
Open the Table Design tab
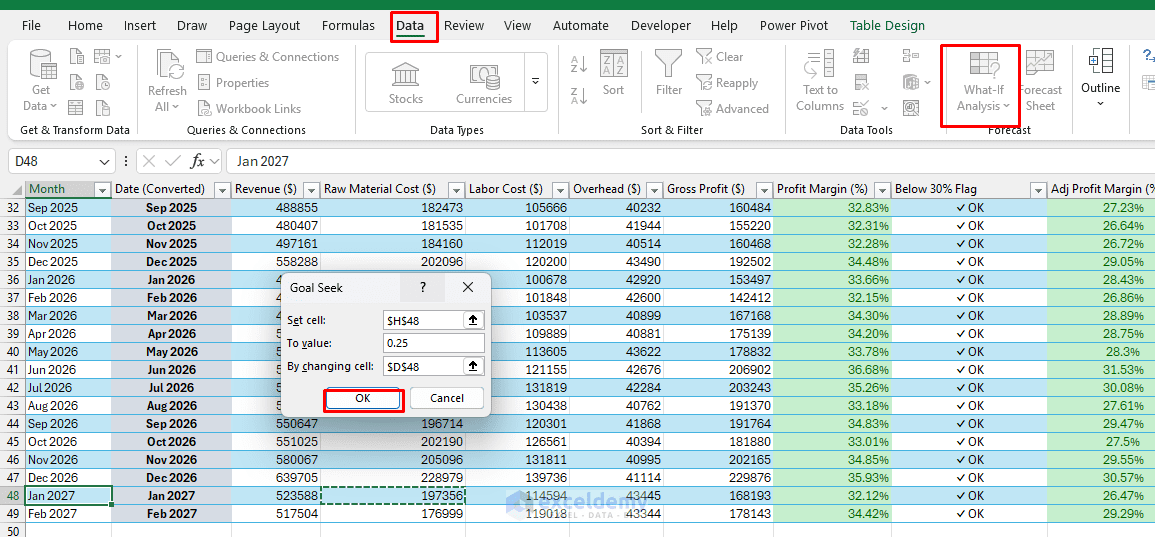pyautogui.click(x=888, y=26)
